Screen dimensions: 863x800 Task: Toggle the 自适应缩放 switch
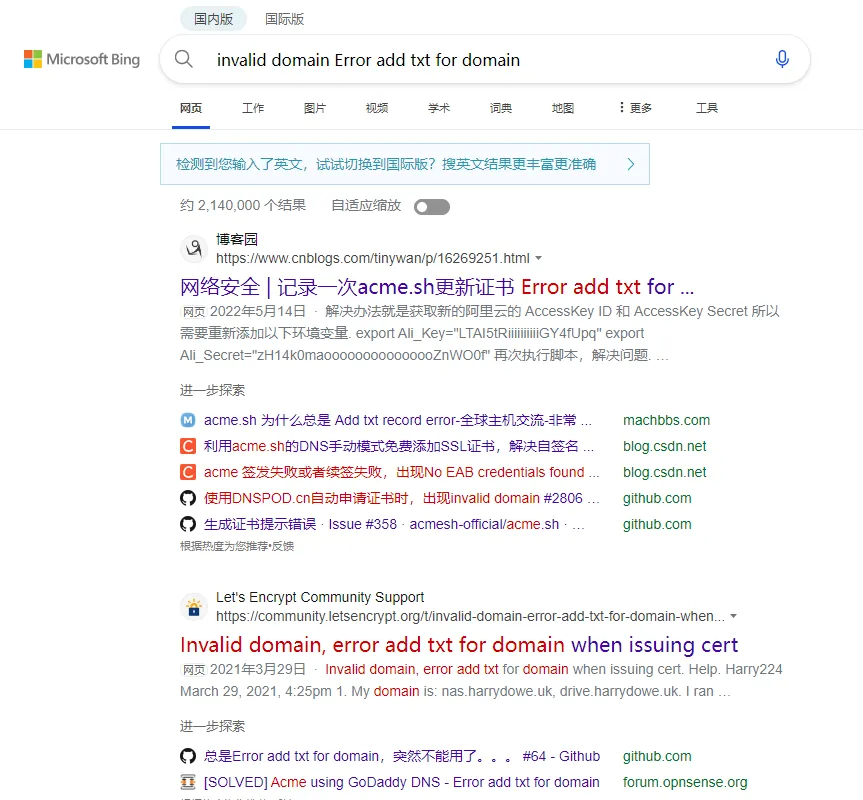click(x=432, y=207)
